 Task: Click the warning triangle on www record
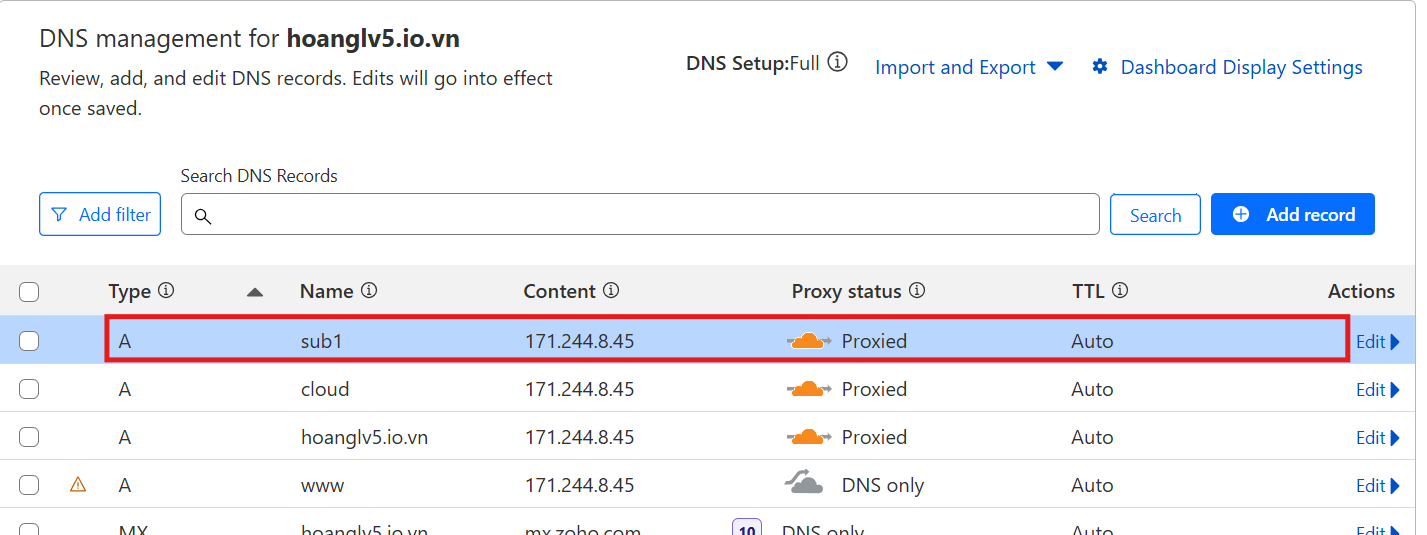pyautogui.click(x=78, y=485)
